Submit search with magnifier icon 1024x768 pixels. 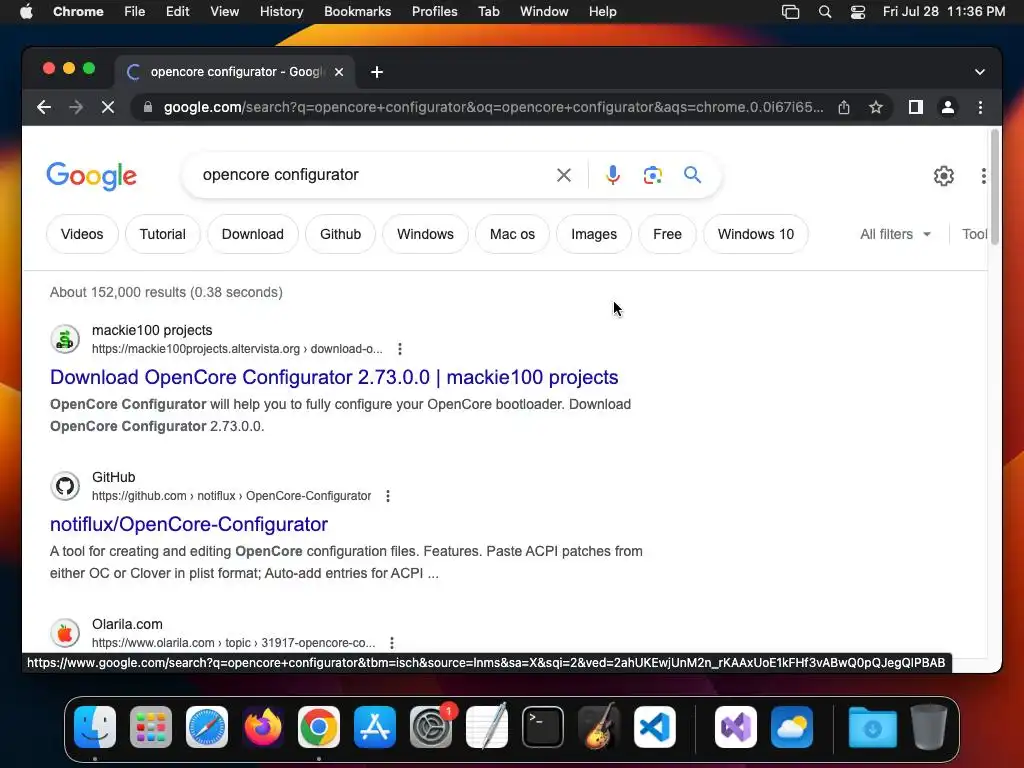692,175
